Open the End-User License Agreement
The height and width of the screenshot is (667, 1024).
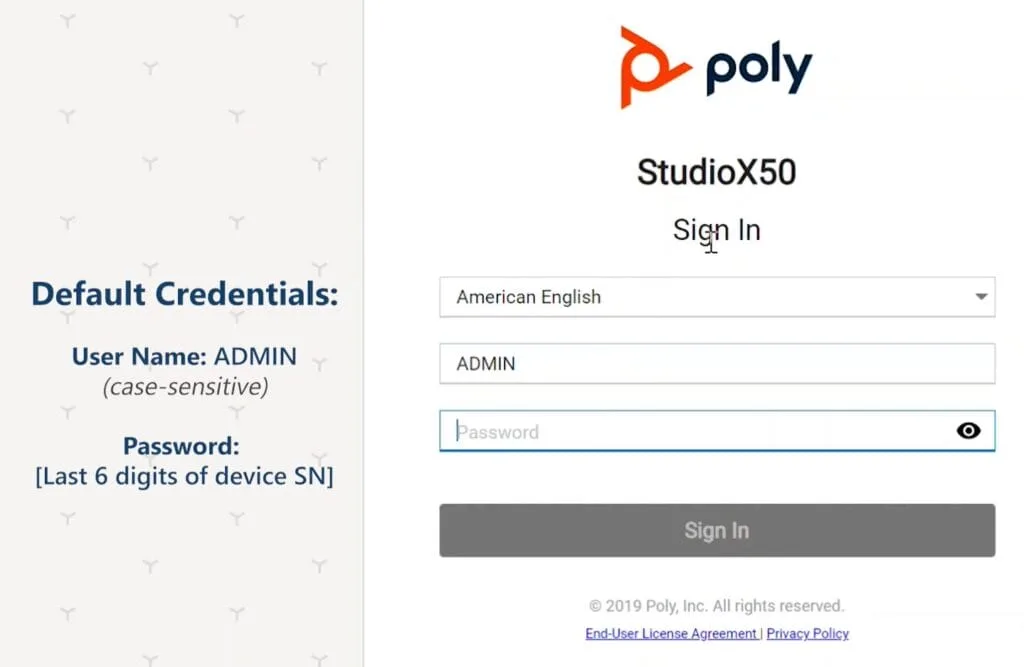[x=670, y=633]
